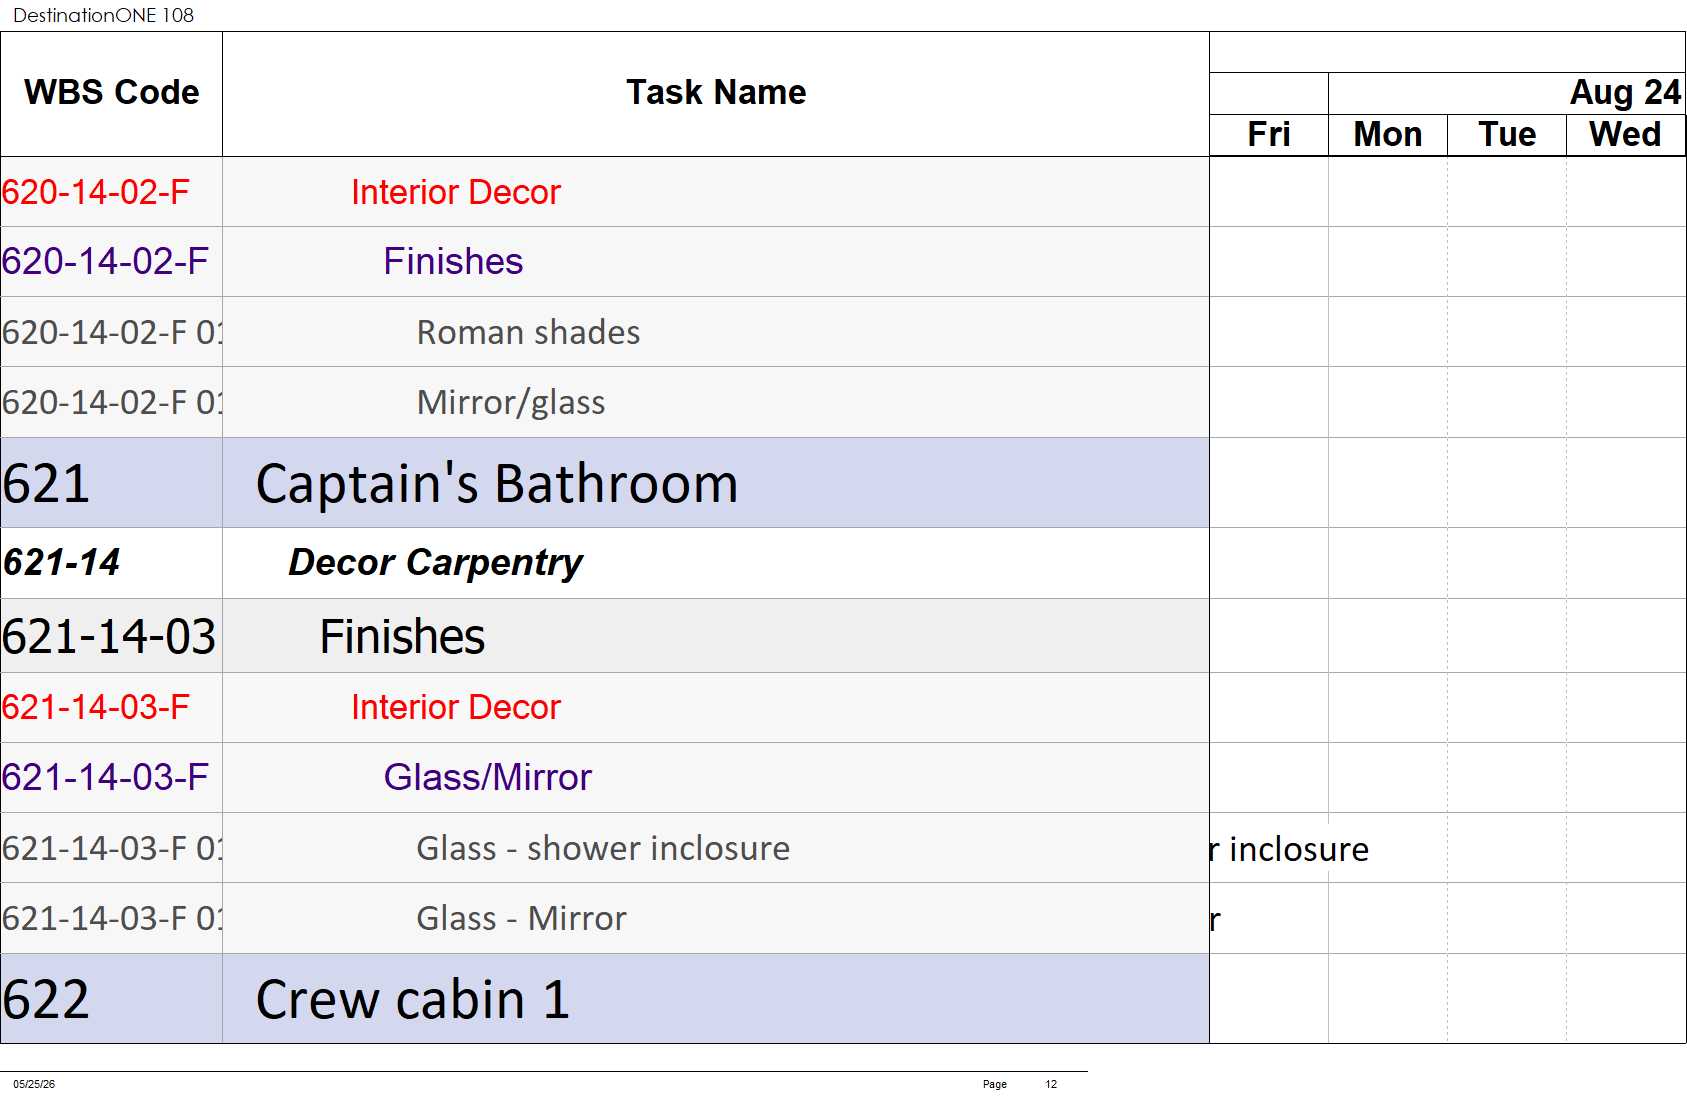The height and width of the screenshot is (1097, 1687).
Task: Select the Roman shades task
Action: [x=528, y=332]
